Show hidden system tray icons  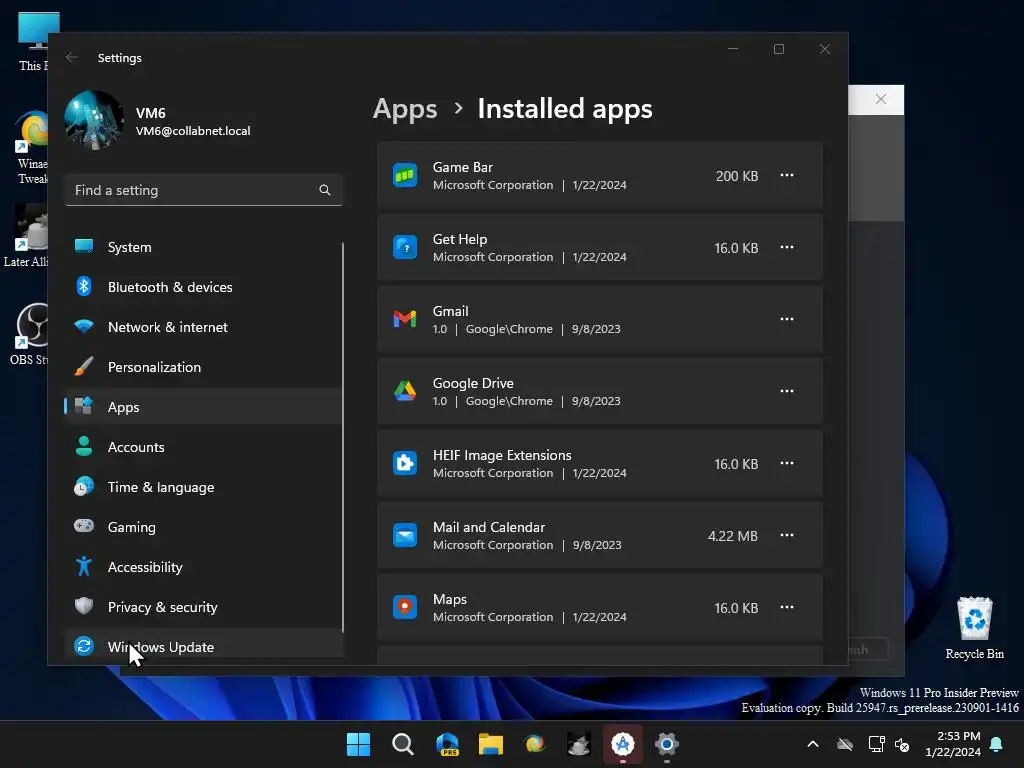tap(813, 744)
